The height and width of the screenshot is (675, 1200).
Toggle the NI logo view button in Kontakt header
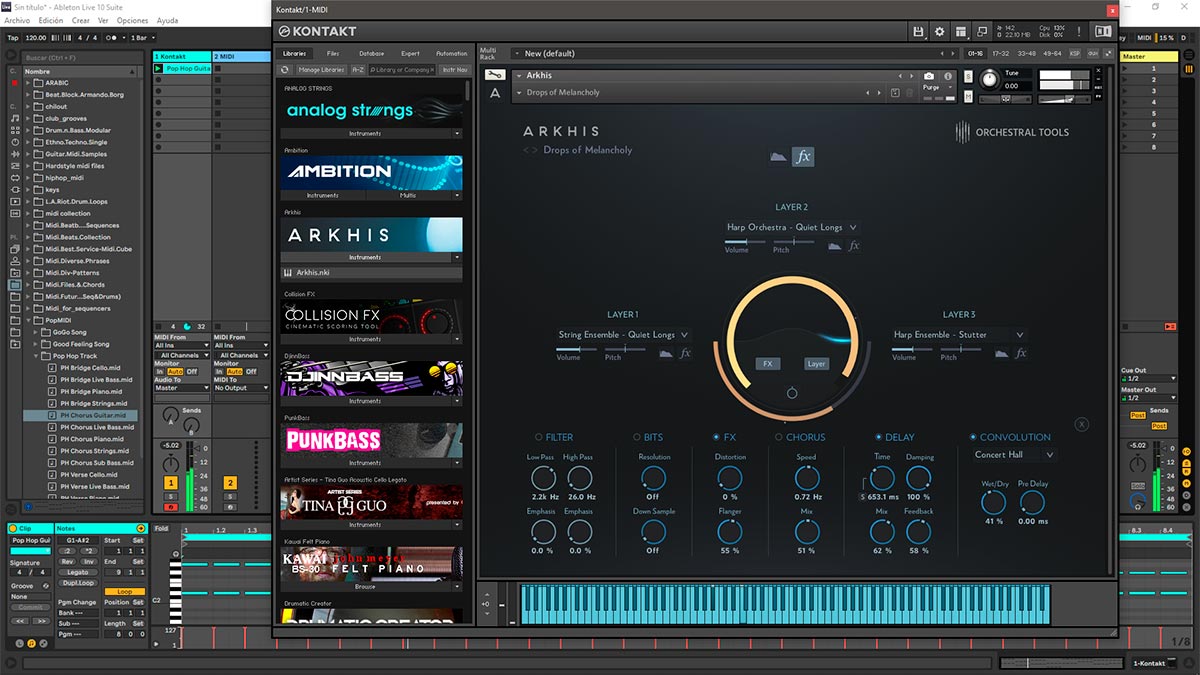[x=1103, y=32]
